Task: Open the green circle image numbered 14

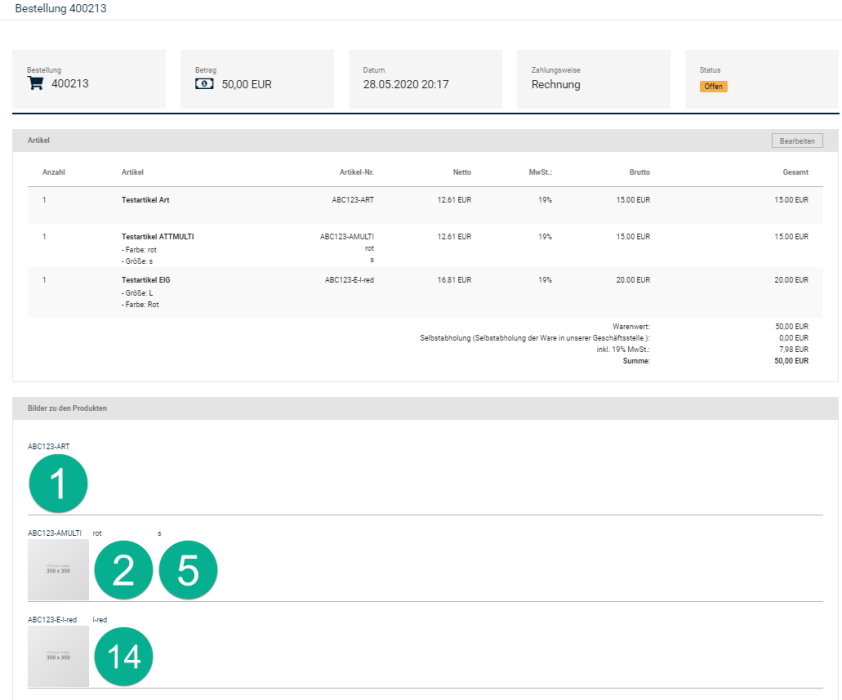Action: pos(123,656)
